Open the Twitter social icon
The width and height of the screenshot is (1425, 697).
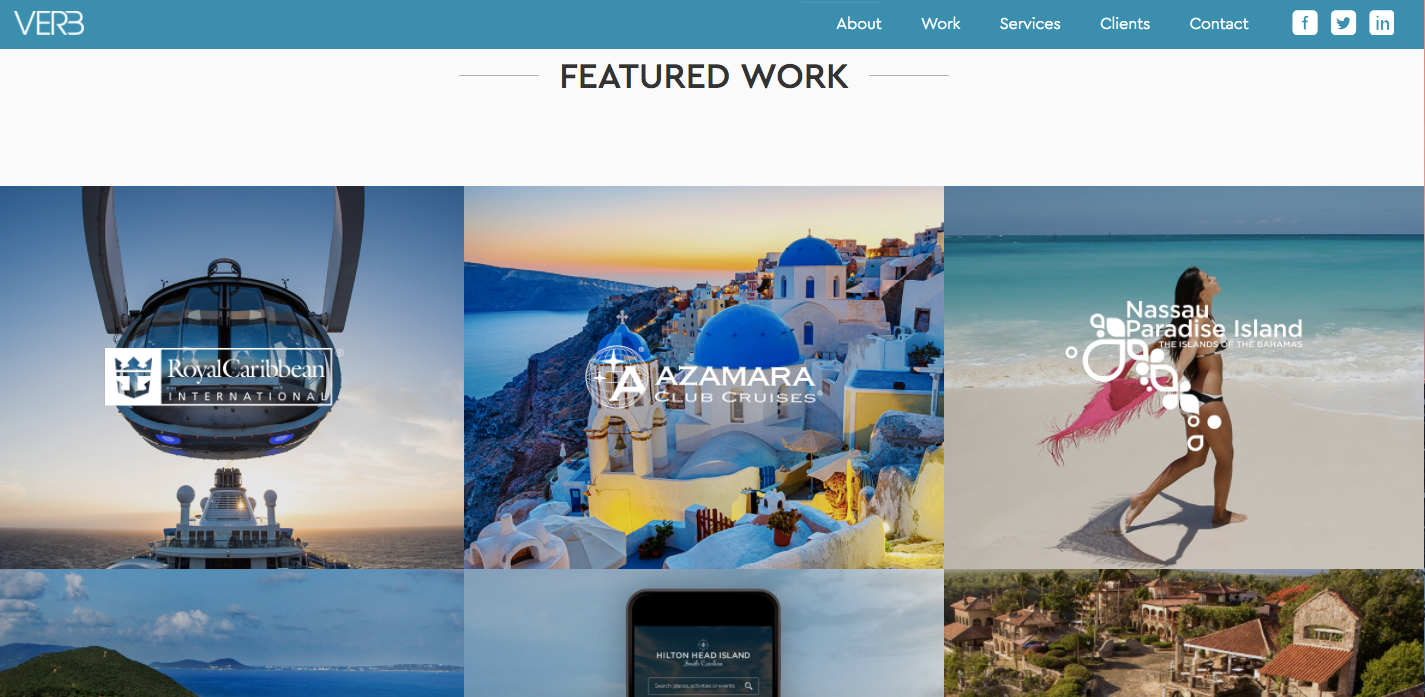click(x=1343, y=23)
